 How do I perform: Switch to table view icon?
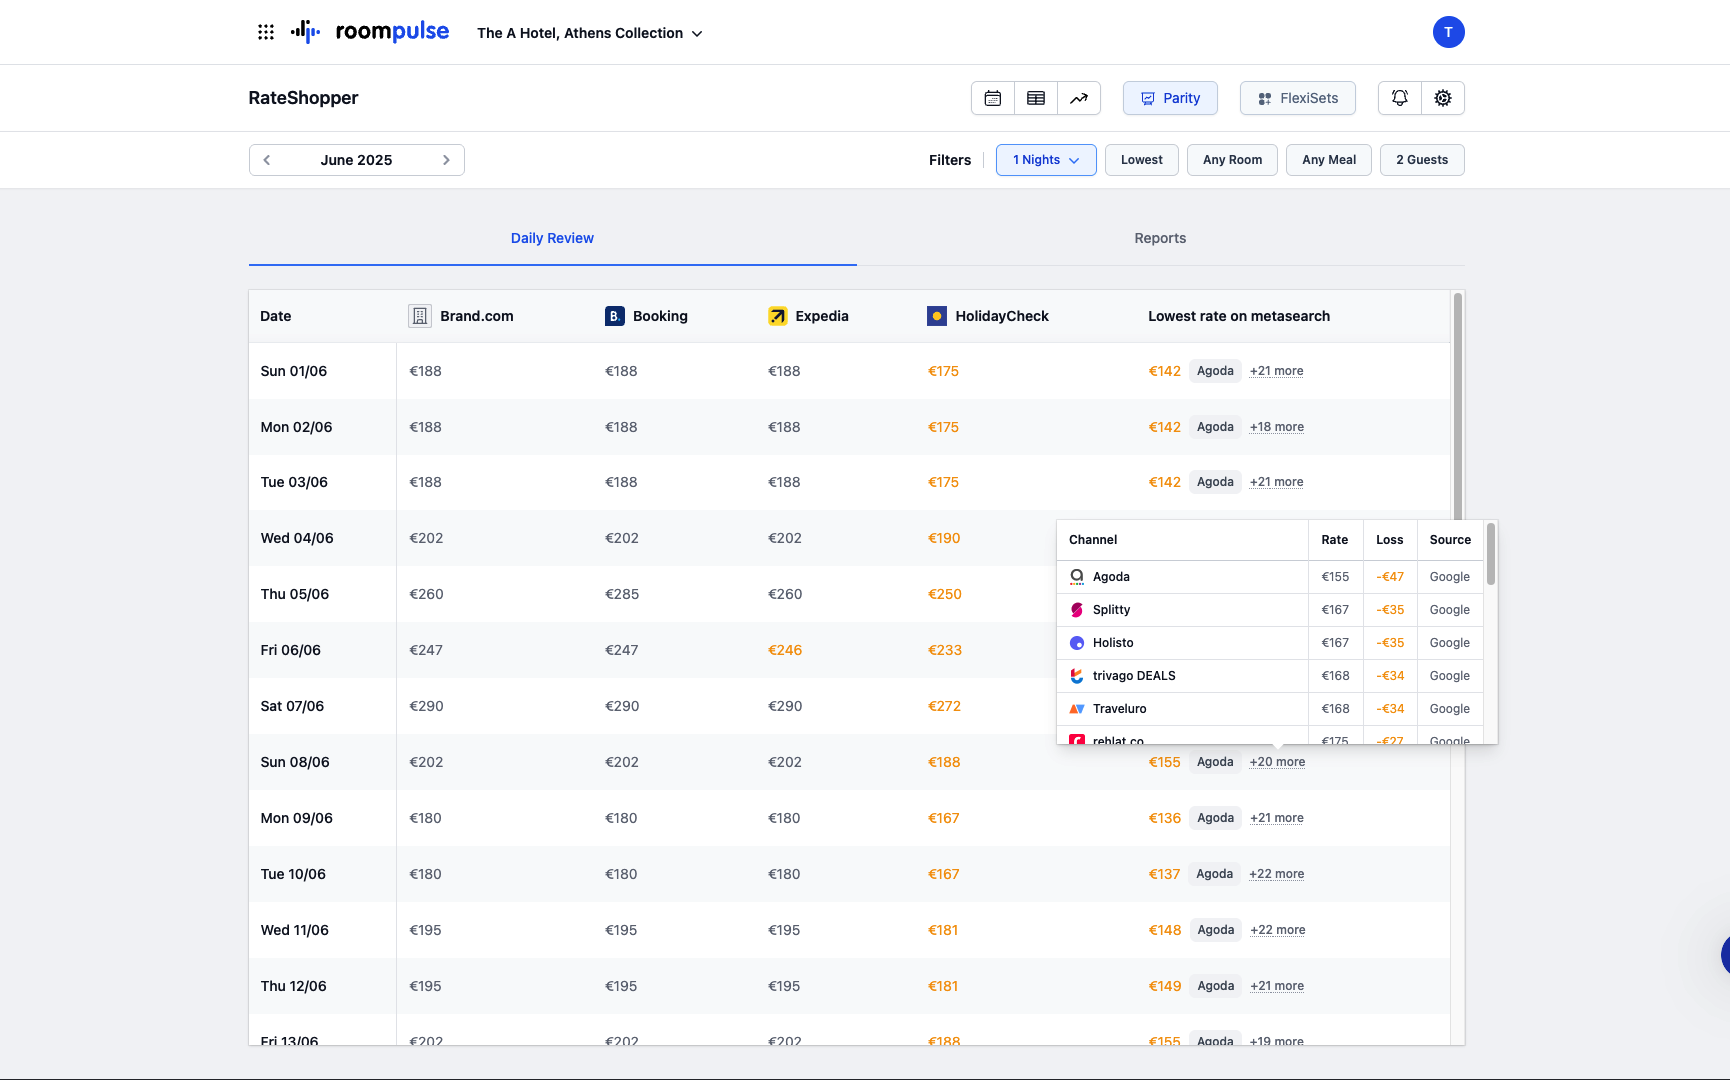[x=1036, y=98]
